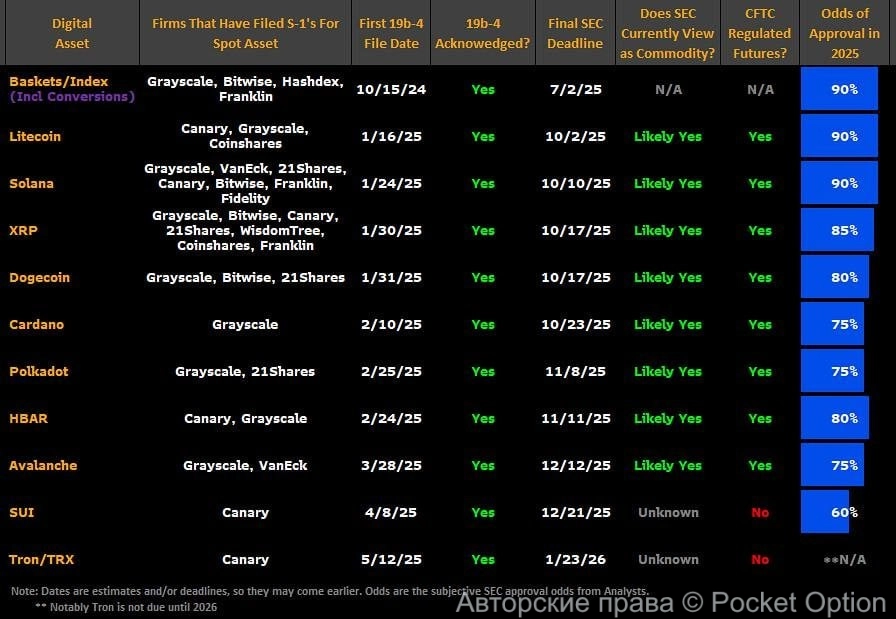Click the Pocket Option copyright watermark
896x619 pixels.
click(671, 603)
